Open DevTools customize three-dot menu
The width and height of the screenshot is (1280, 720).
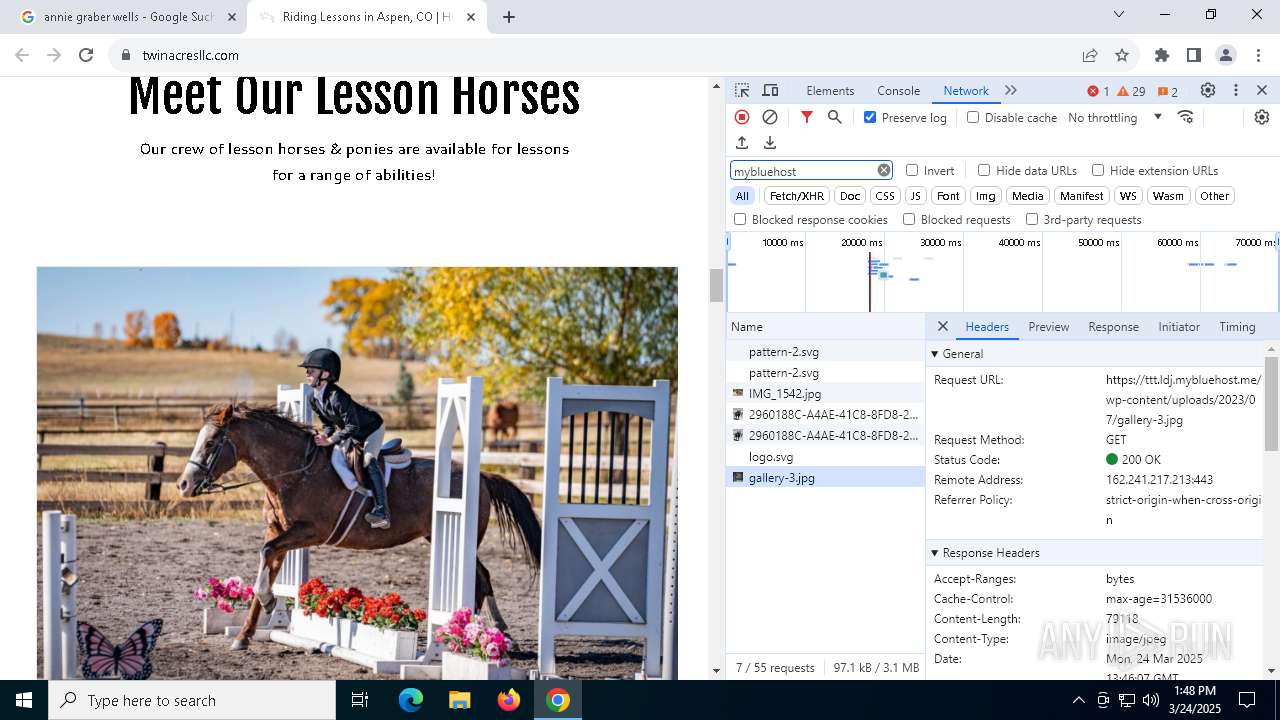coord(1236,90)
